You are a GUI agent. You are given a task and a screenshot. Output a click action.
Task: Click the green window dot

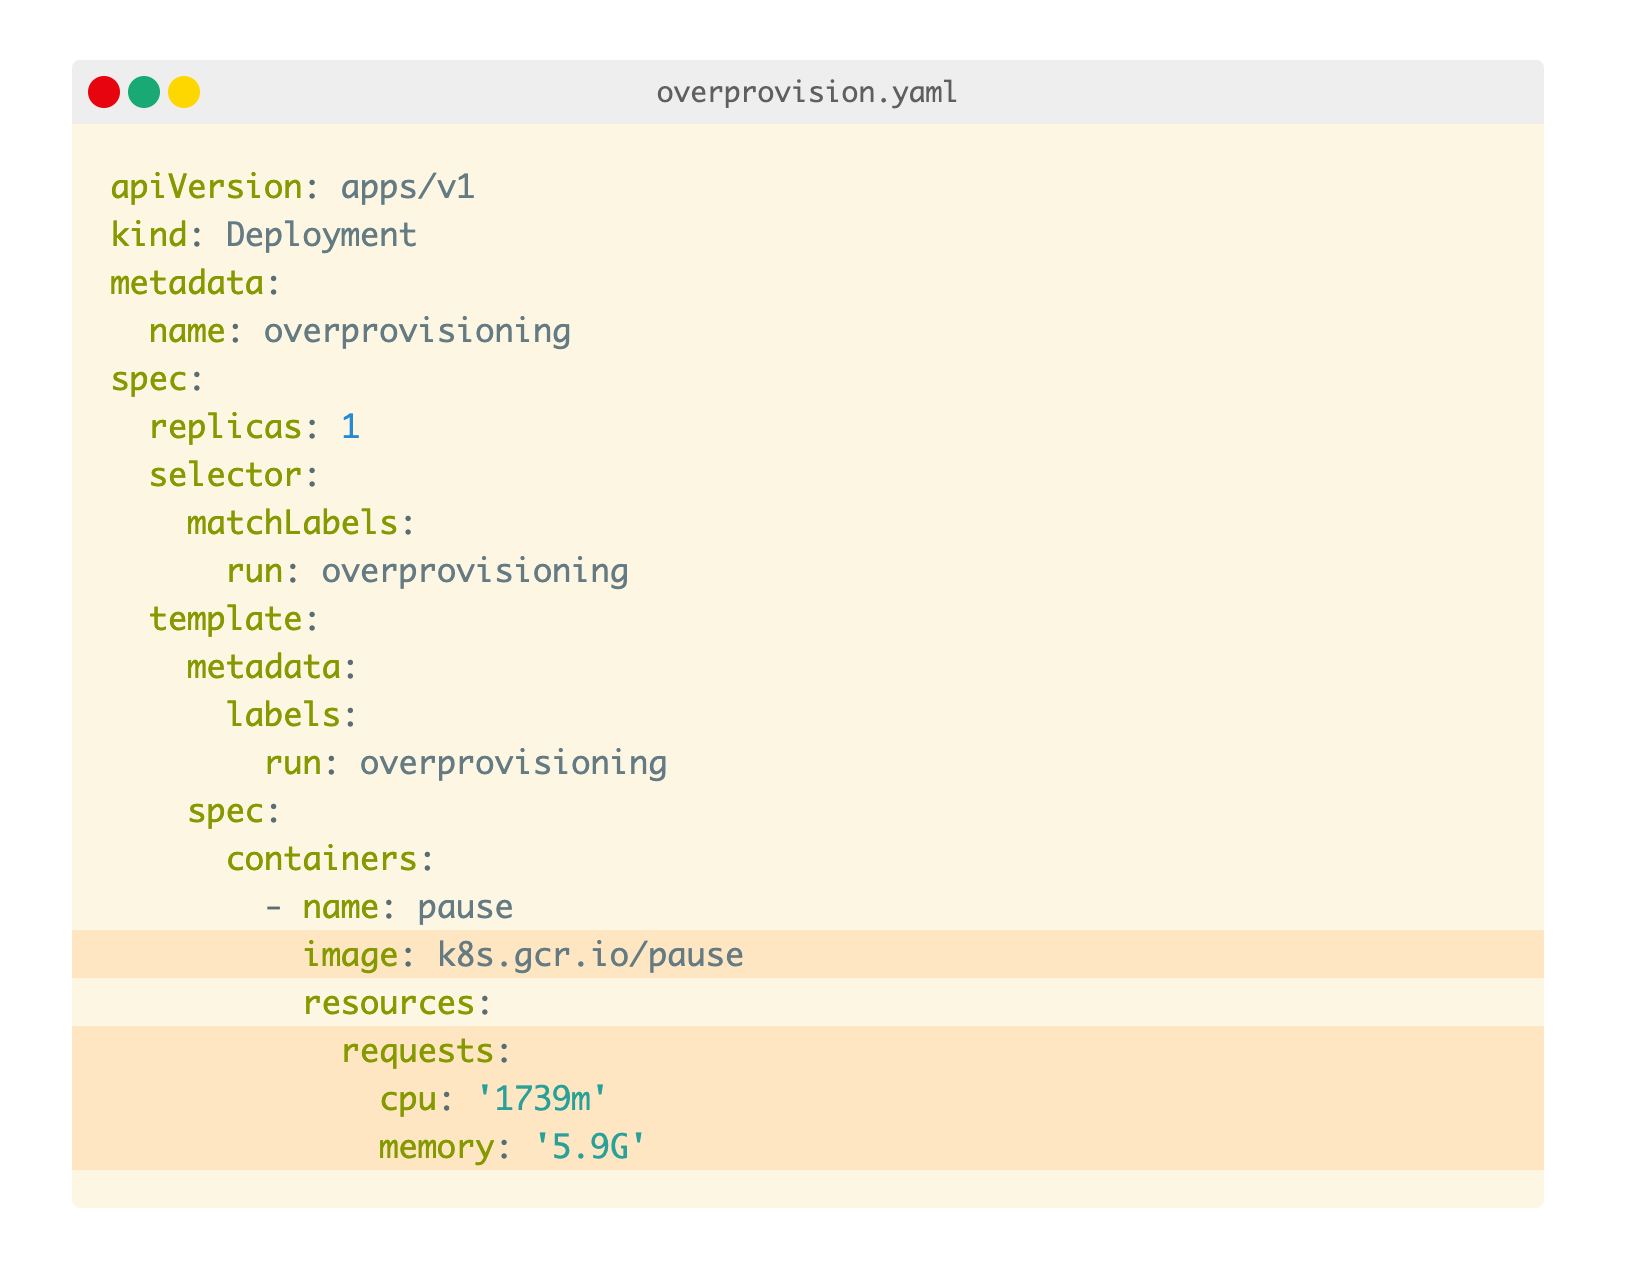[x=144, y=92]
